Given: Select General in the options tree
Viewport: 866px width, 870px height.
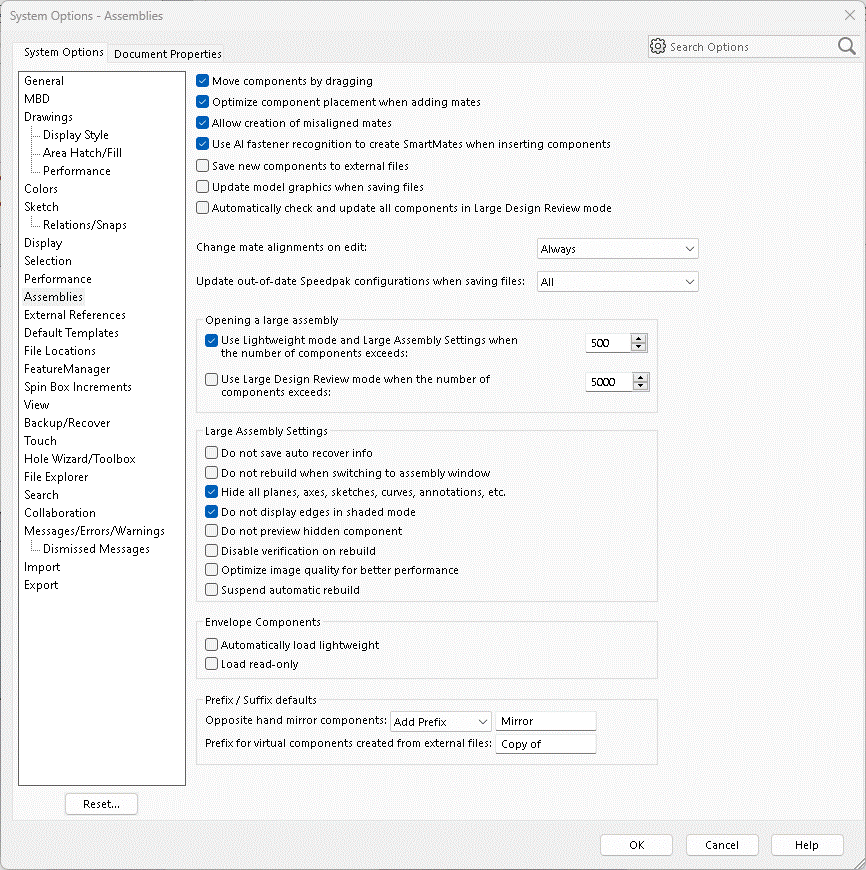Looking at the screenshot, I should click(44, 81).
